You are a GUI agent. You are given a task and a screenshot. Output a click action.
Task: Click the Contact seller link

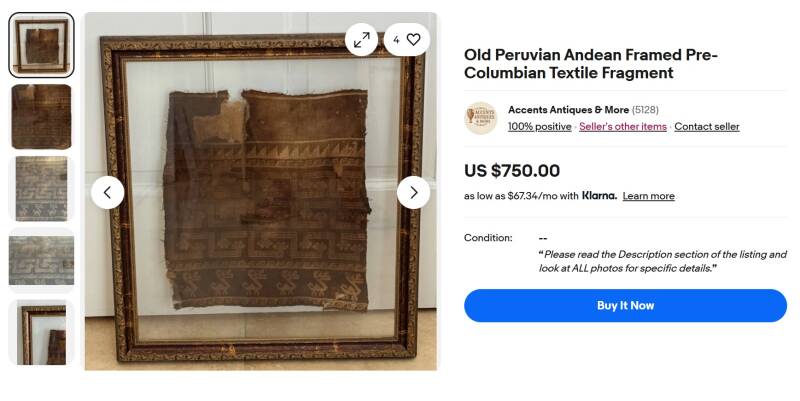707,127
